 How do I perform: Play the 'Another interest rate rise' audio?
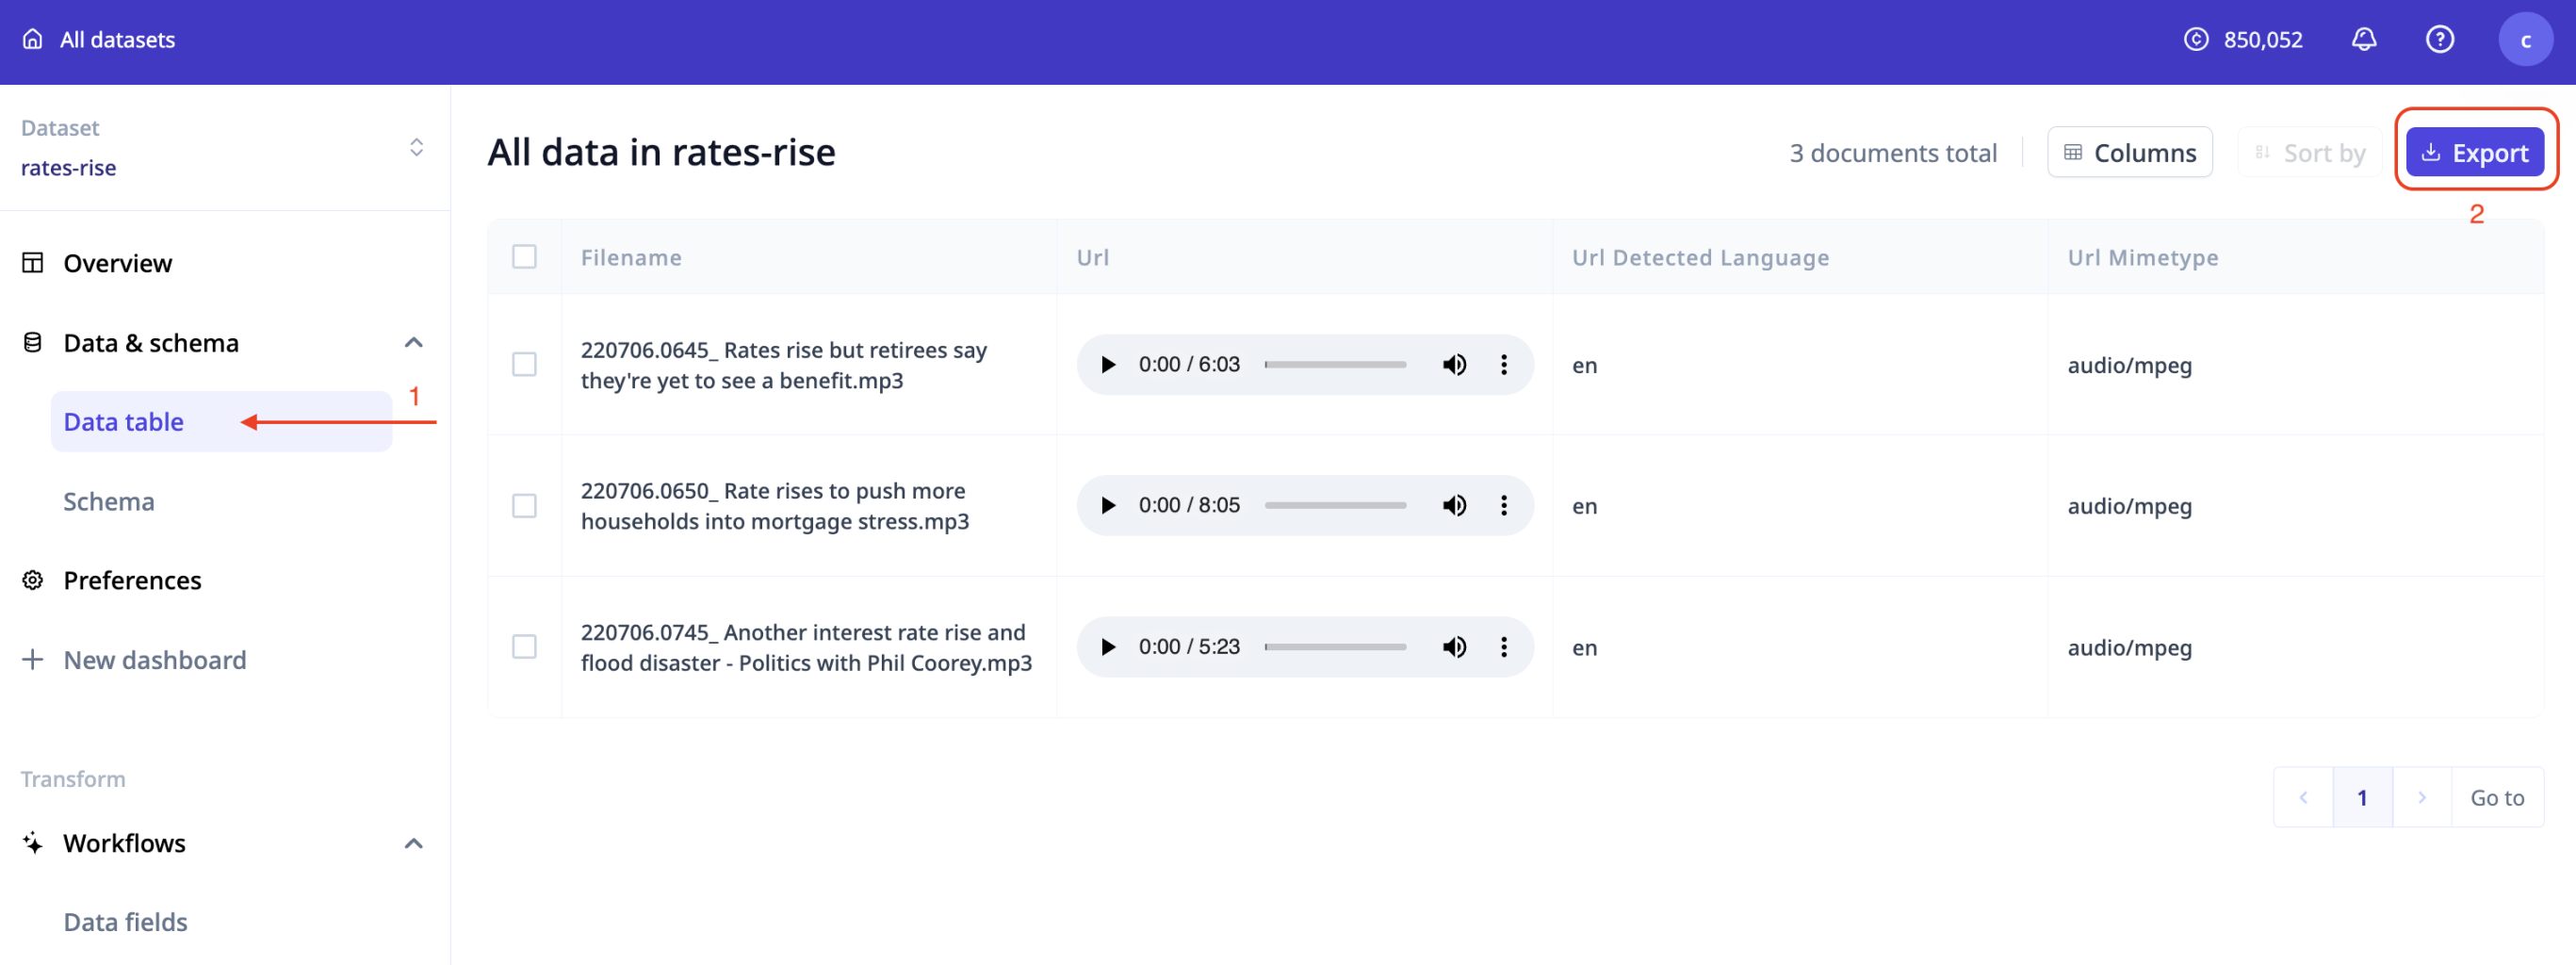(1108, 647)
